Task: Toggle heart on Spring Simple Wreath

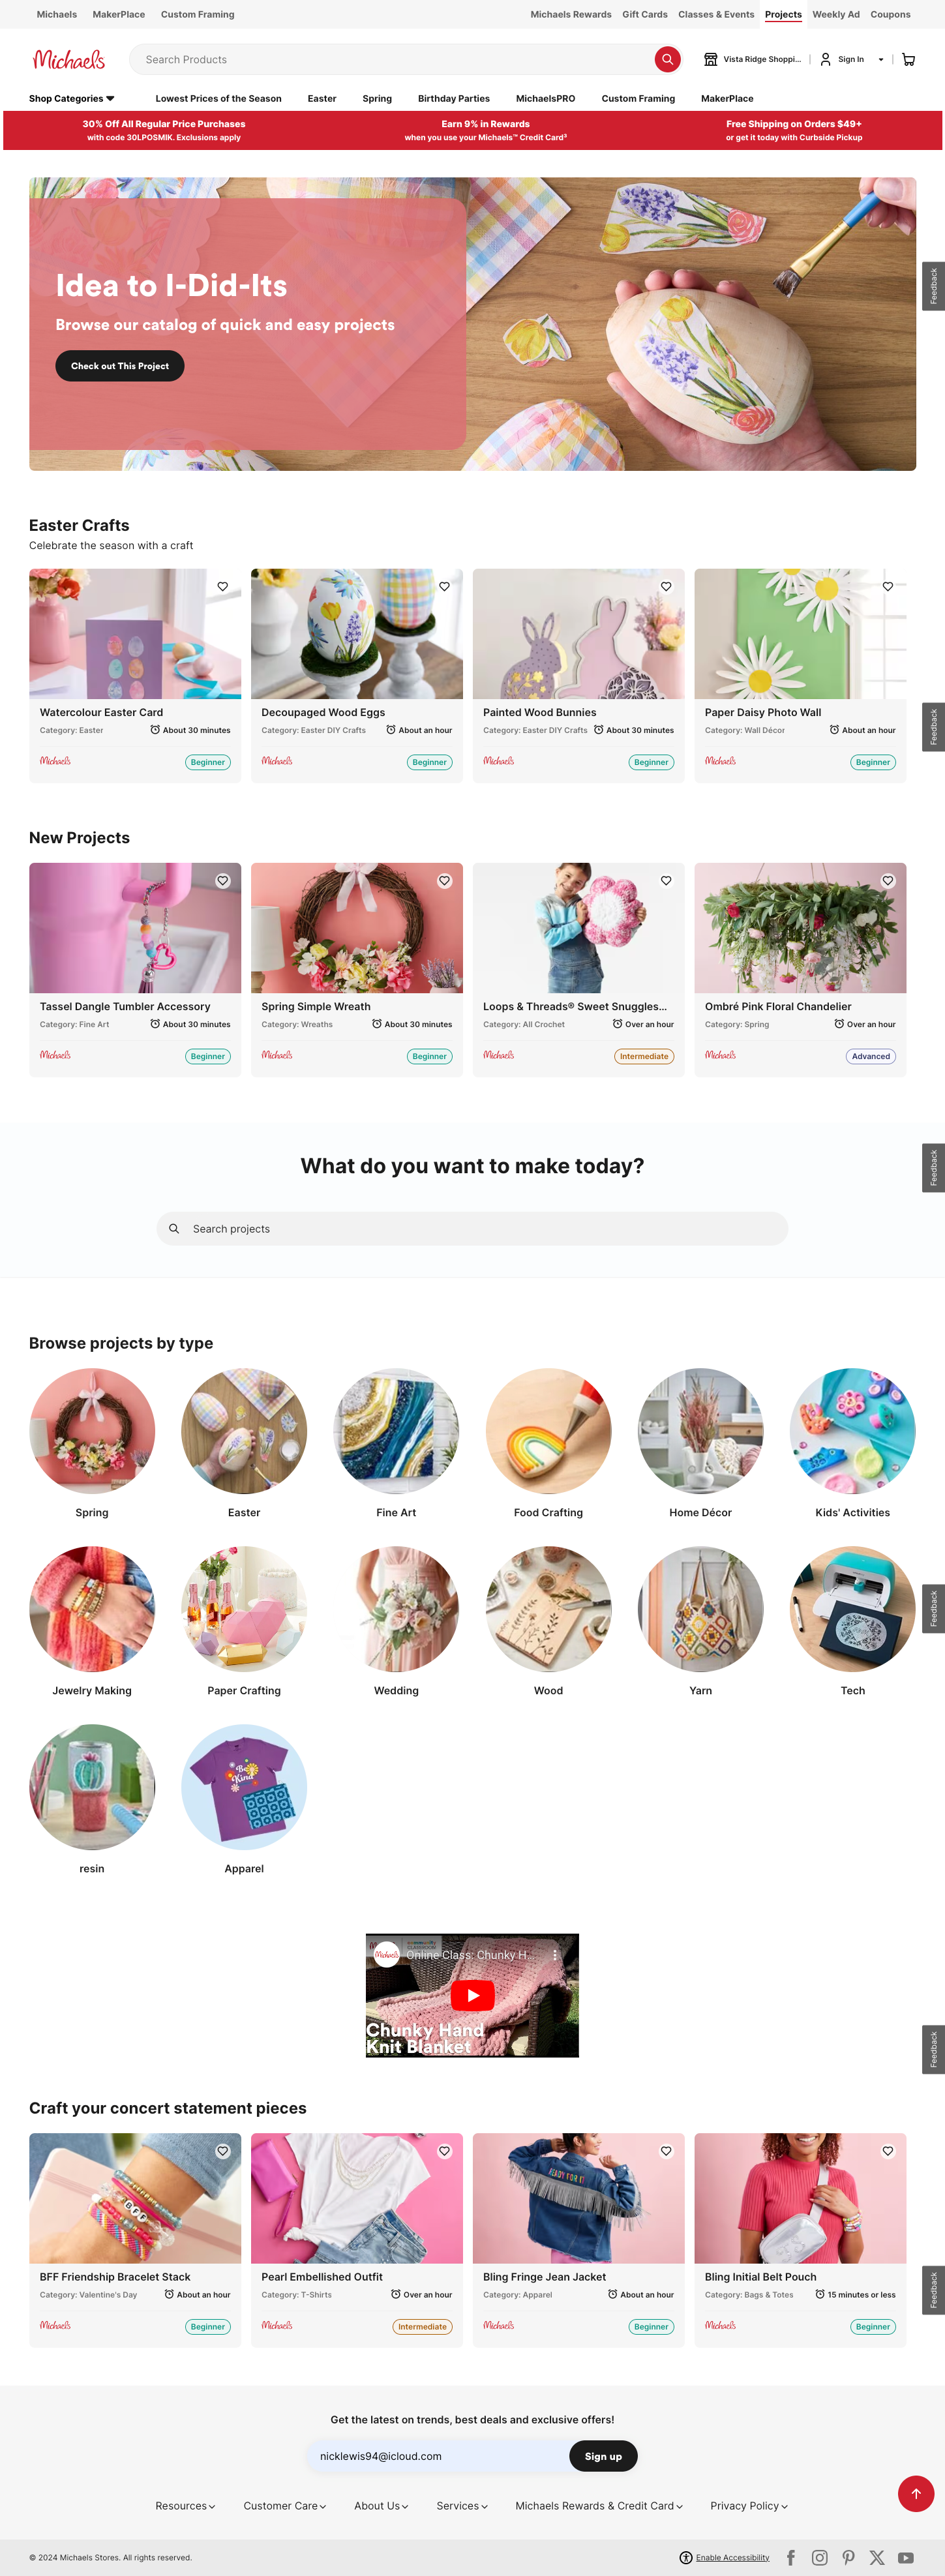Action: (444, 881)
